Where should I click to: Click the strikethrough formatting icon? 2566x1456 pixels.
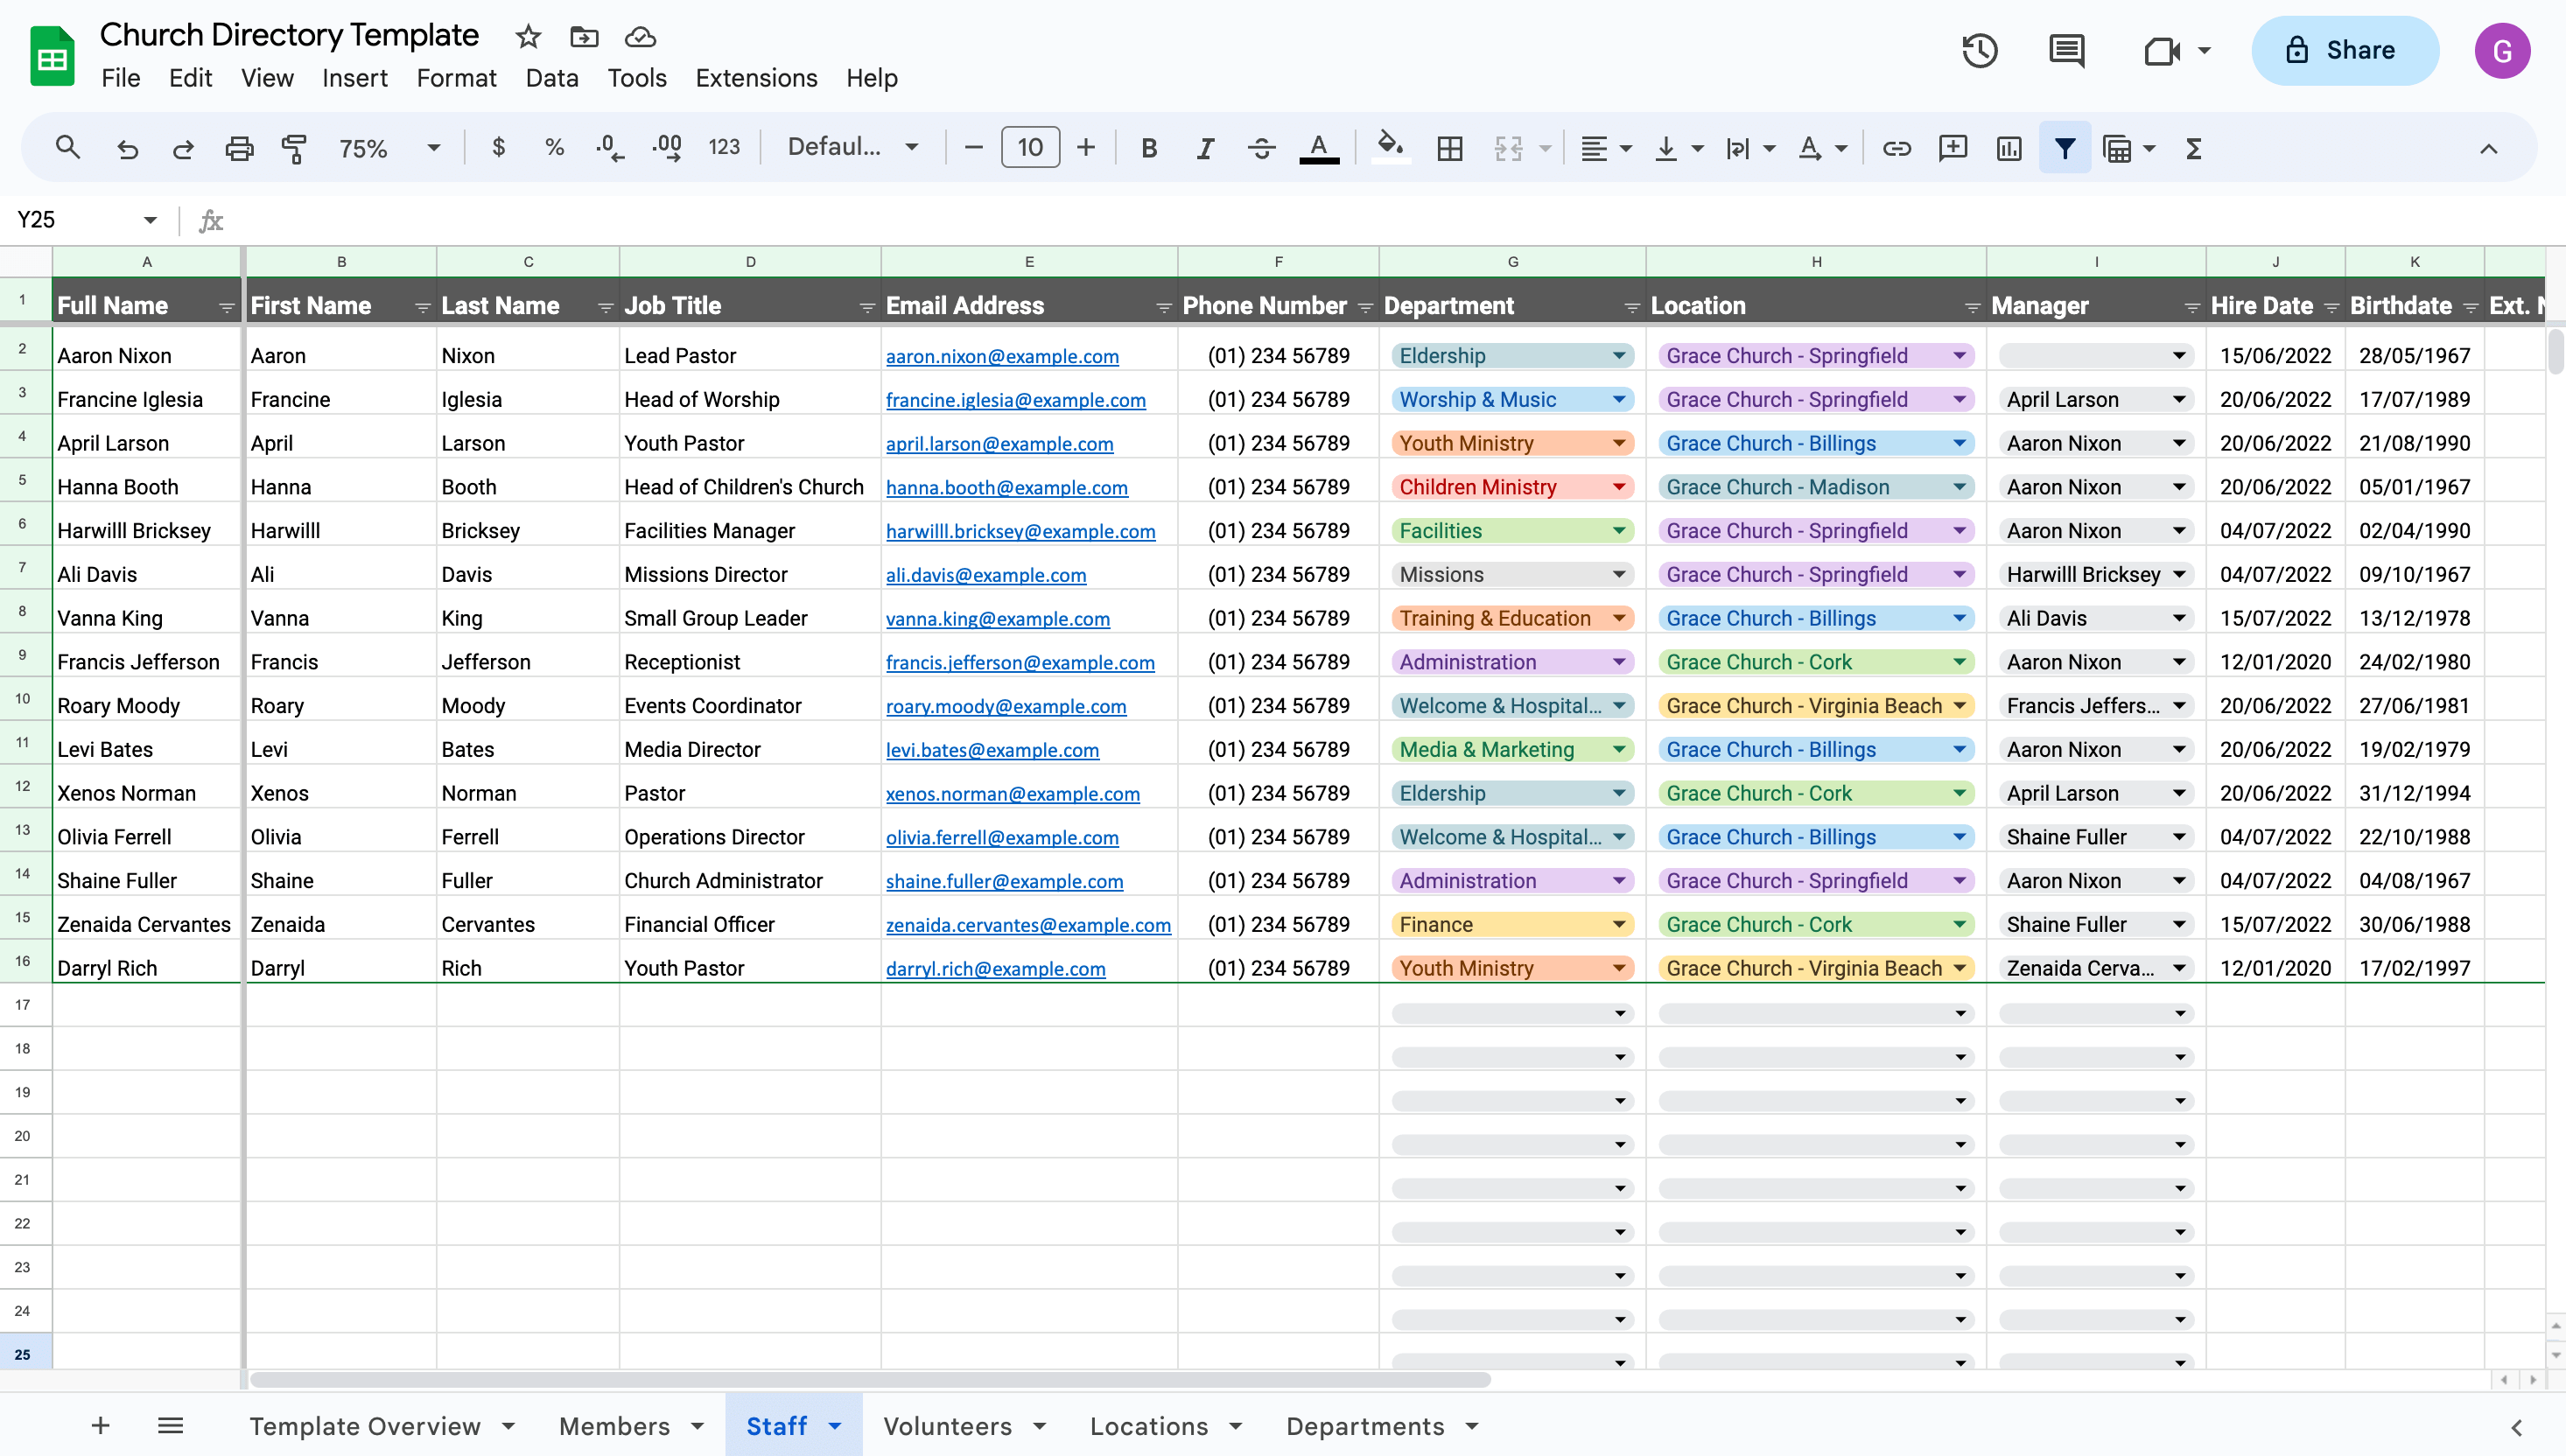pos(1264,148)
